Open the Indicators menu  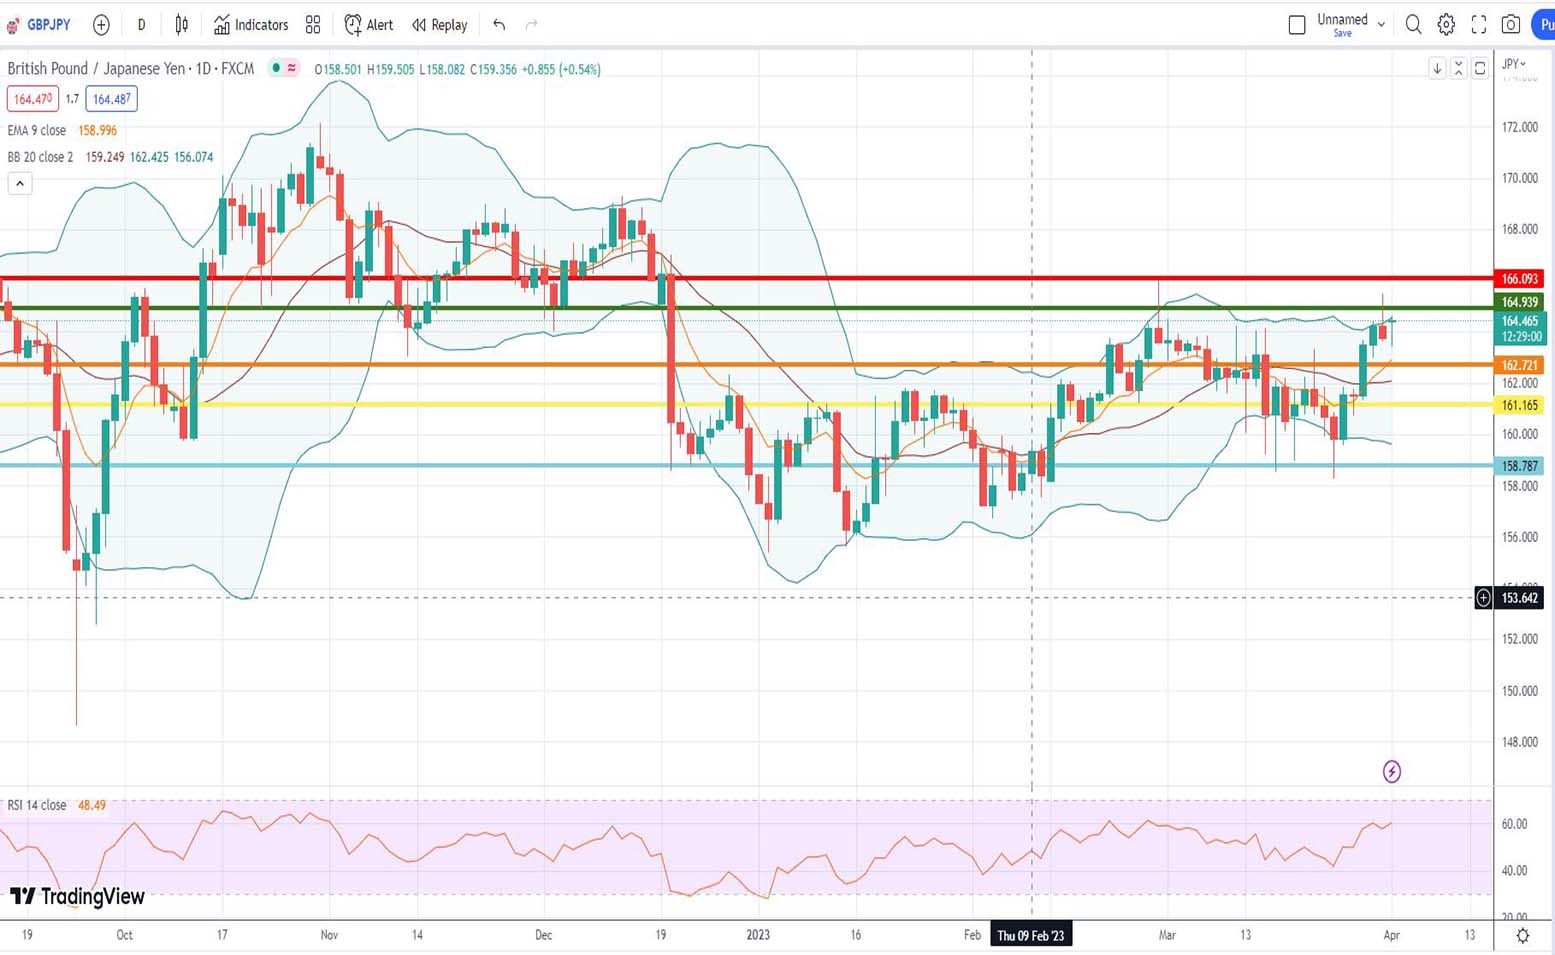pos(251,25)
